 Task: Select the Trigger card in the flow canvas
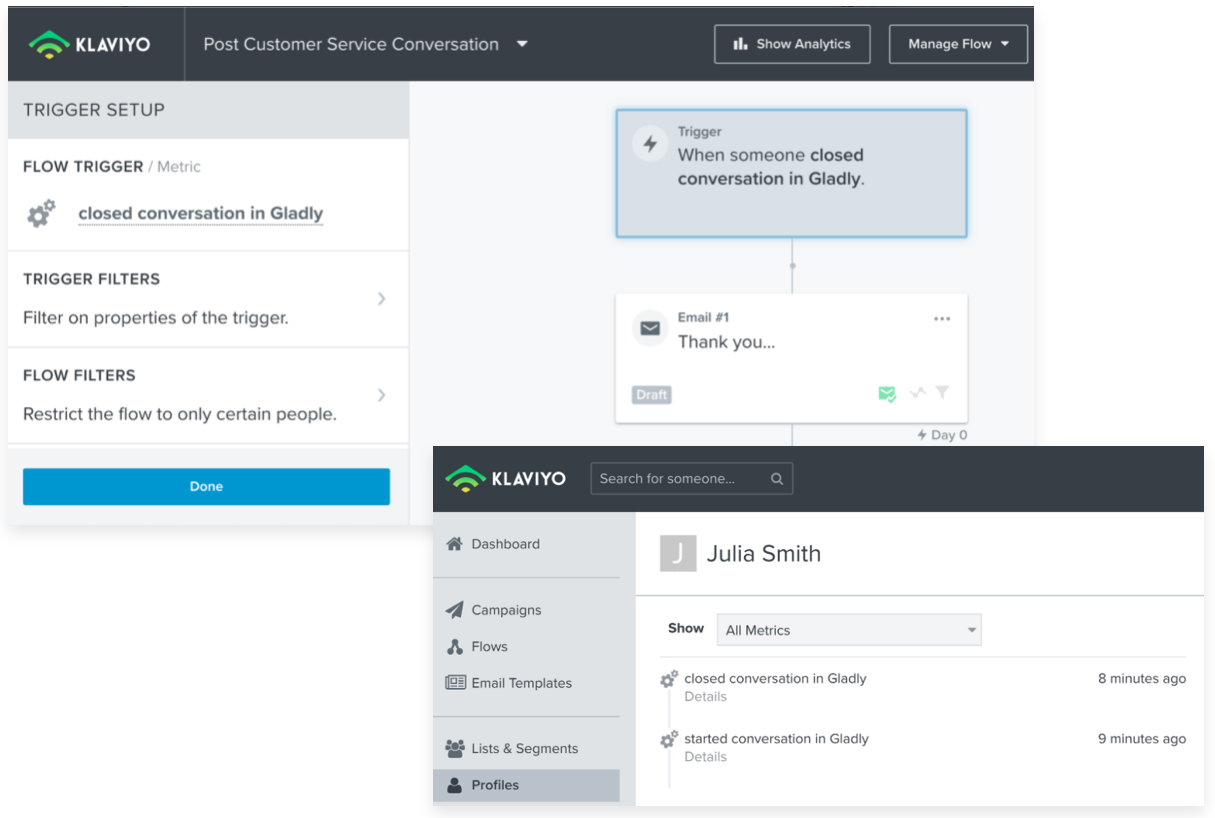coord(791,173)
